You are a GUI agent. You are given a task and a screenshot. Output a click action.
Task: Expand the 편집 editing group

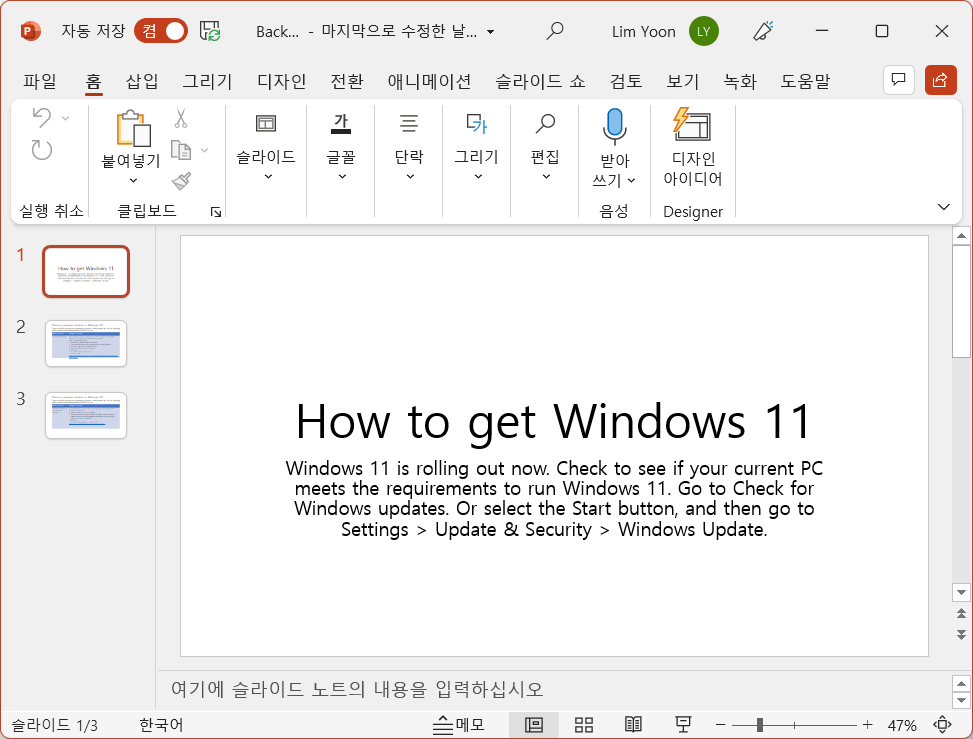coord(545,147)
